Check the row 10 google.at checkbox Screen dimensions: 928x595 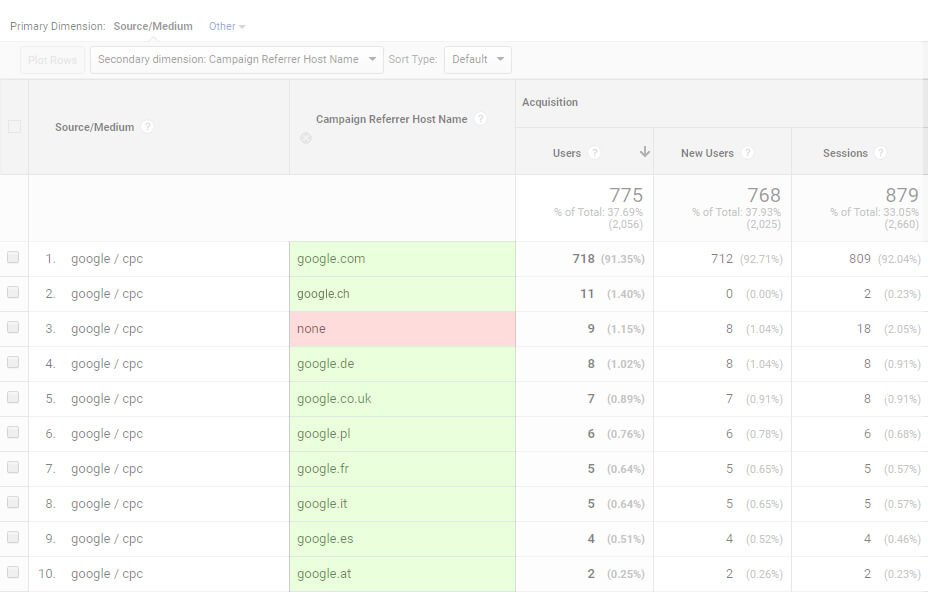pos(13,572)
